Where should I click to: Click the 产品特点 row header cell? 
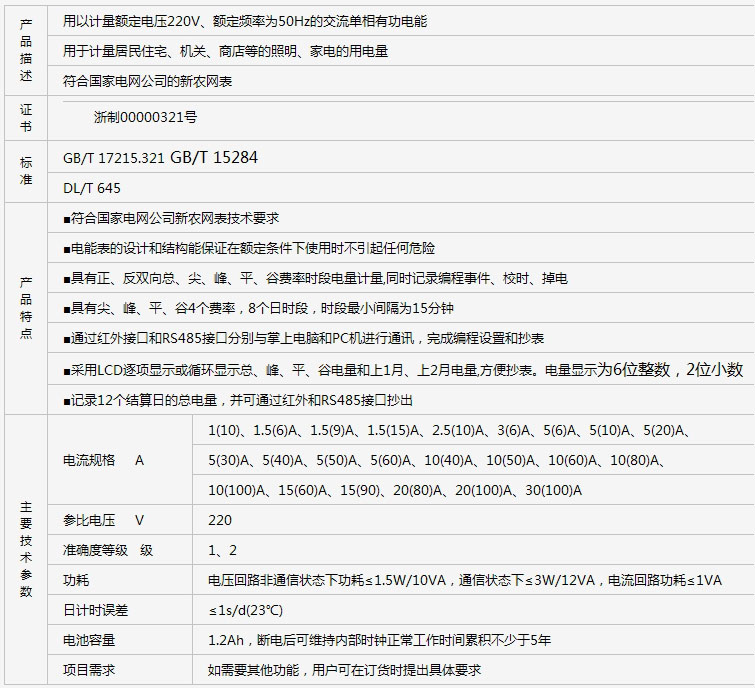[26, 308]
